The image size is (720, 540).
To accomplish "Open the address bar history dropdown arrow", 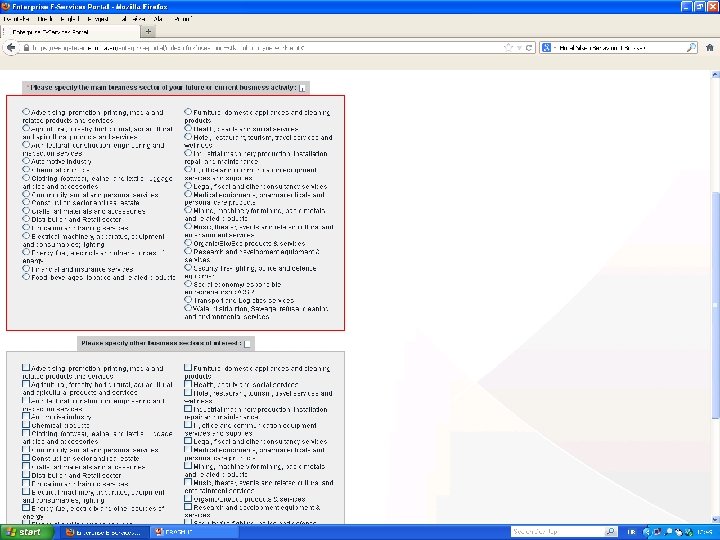I will (519, 48).
